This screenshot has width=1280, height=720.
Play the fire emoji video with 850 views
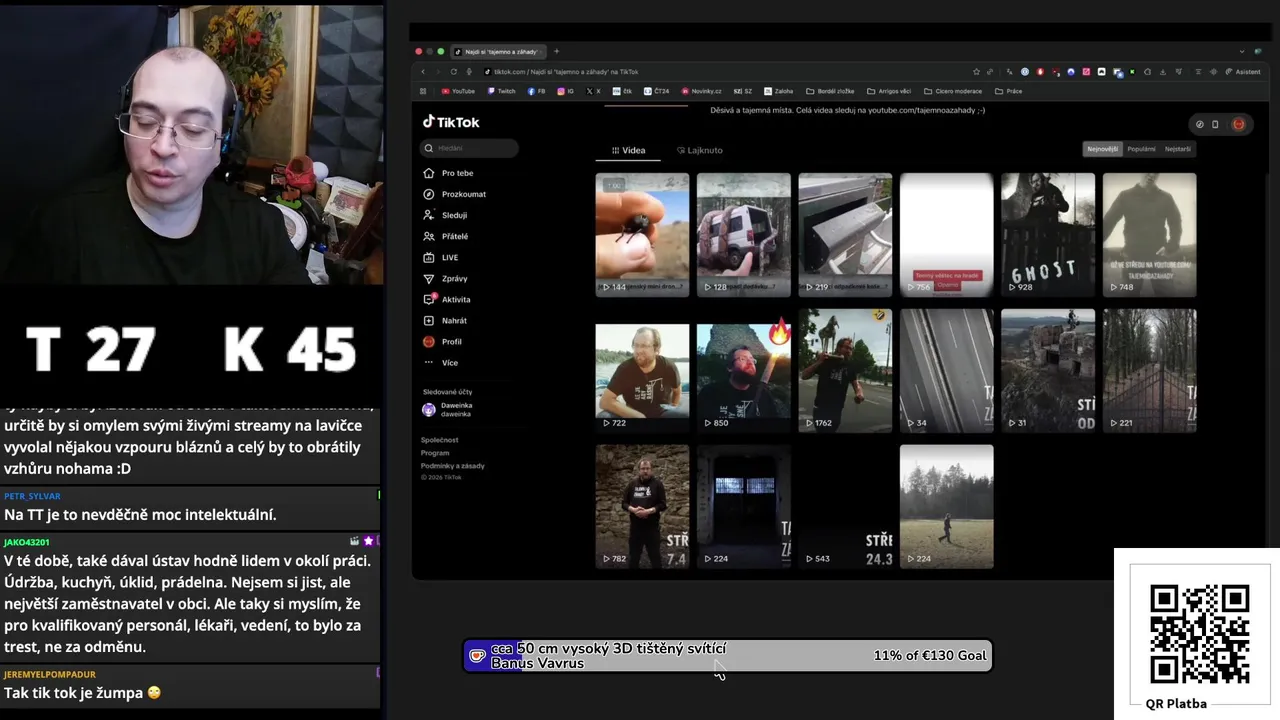click(x=743, y=371)
